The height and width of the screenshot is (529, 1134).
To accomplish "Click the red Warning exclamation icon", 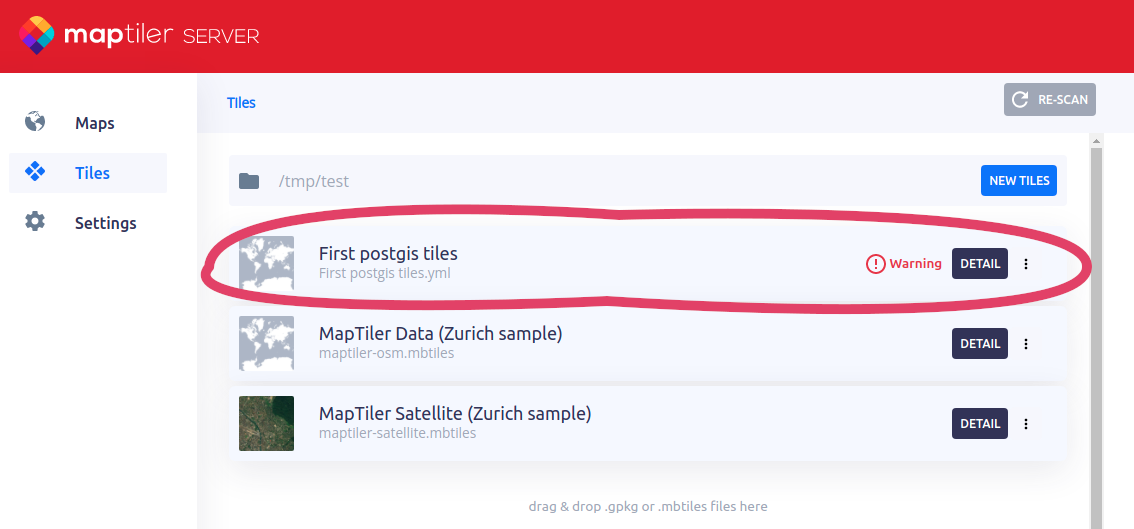I will 875,264.
